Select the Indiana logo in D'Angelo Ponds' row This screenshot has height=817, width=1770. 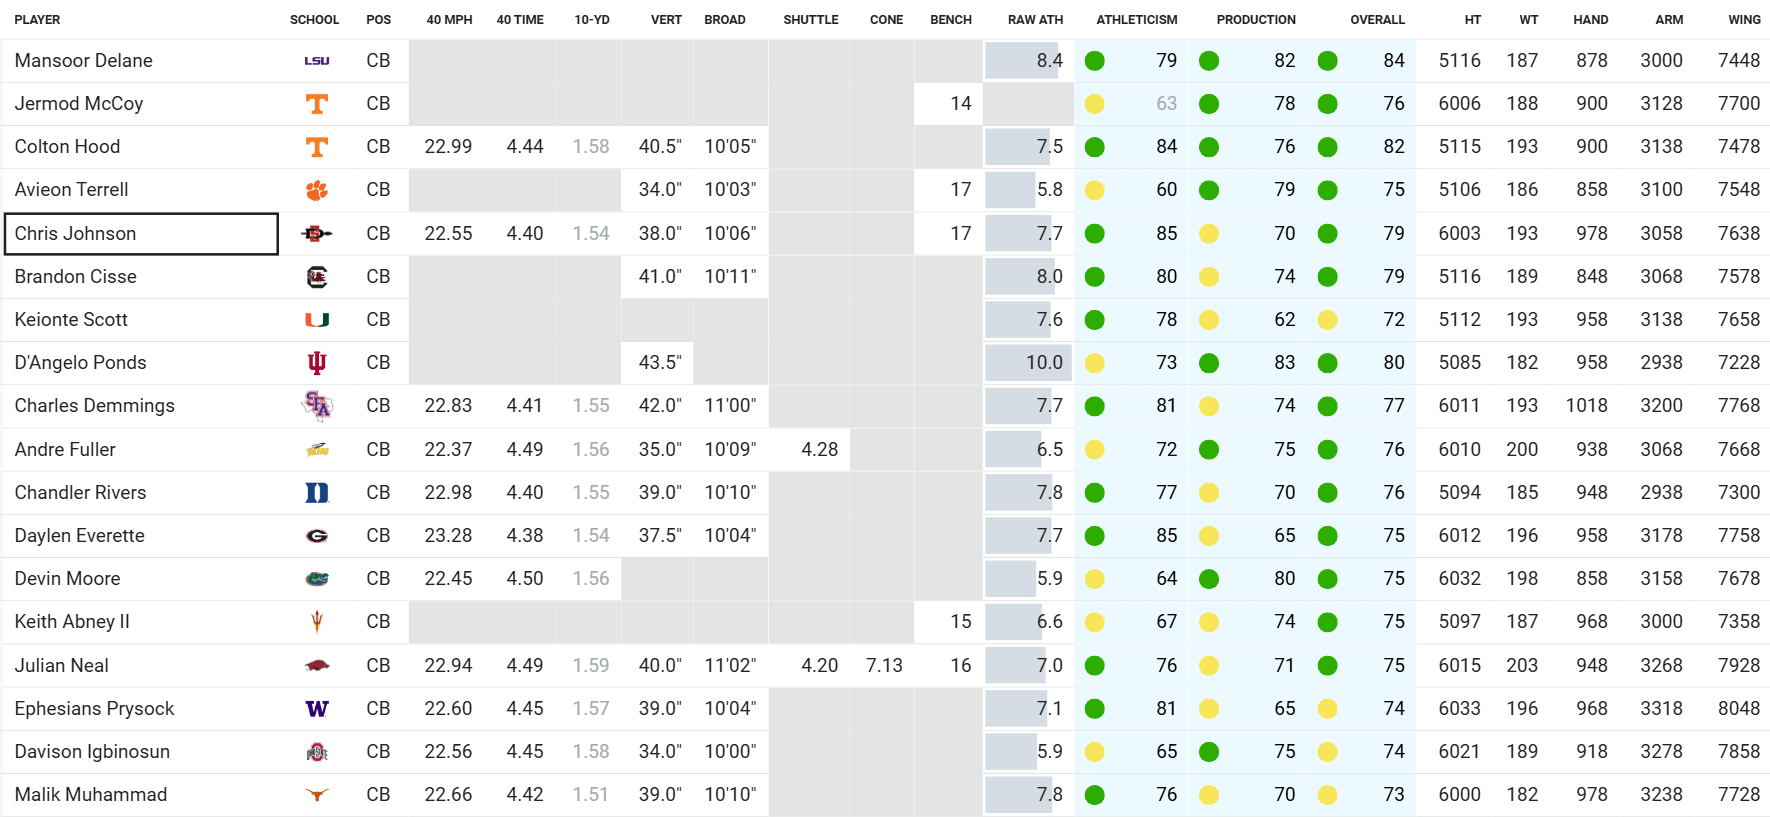[316, 363]
